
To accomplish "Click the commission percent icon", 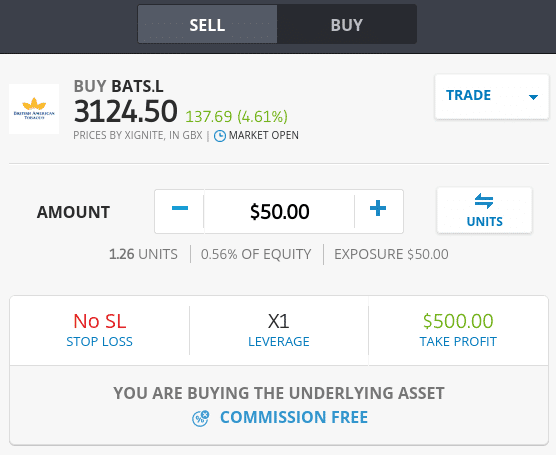I will tap(201, 418).
